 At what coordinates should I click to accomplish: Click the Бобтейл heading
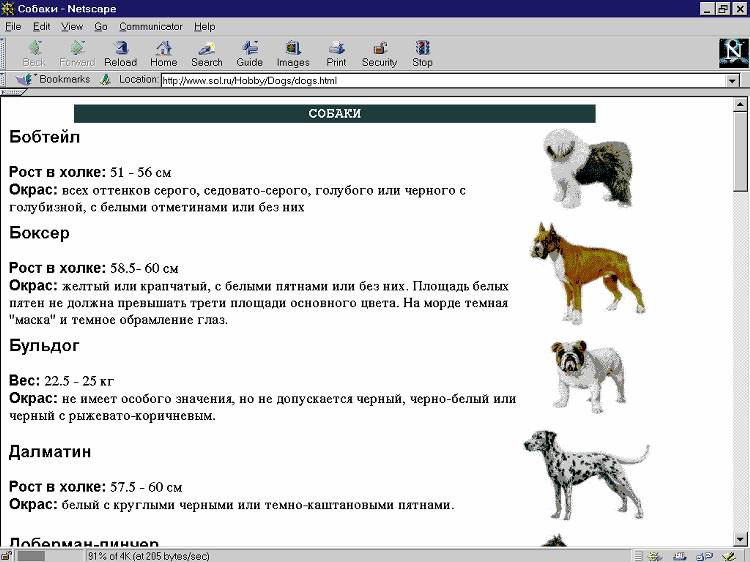[x=44, y=137]
